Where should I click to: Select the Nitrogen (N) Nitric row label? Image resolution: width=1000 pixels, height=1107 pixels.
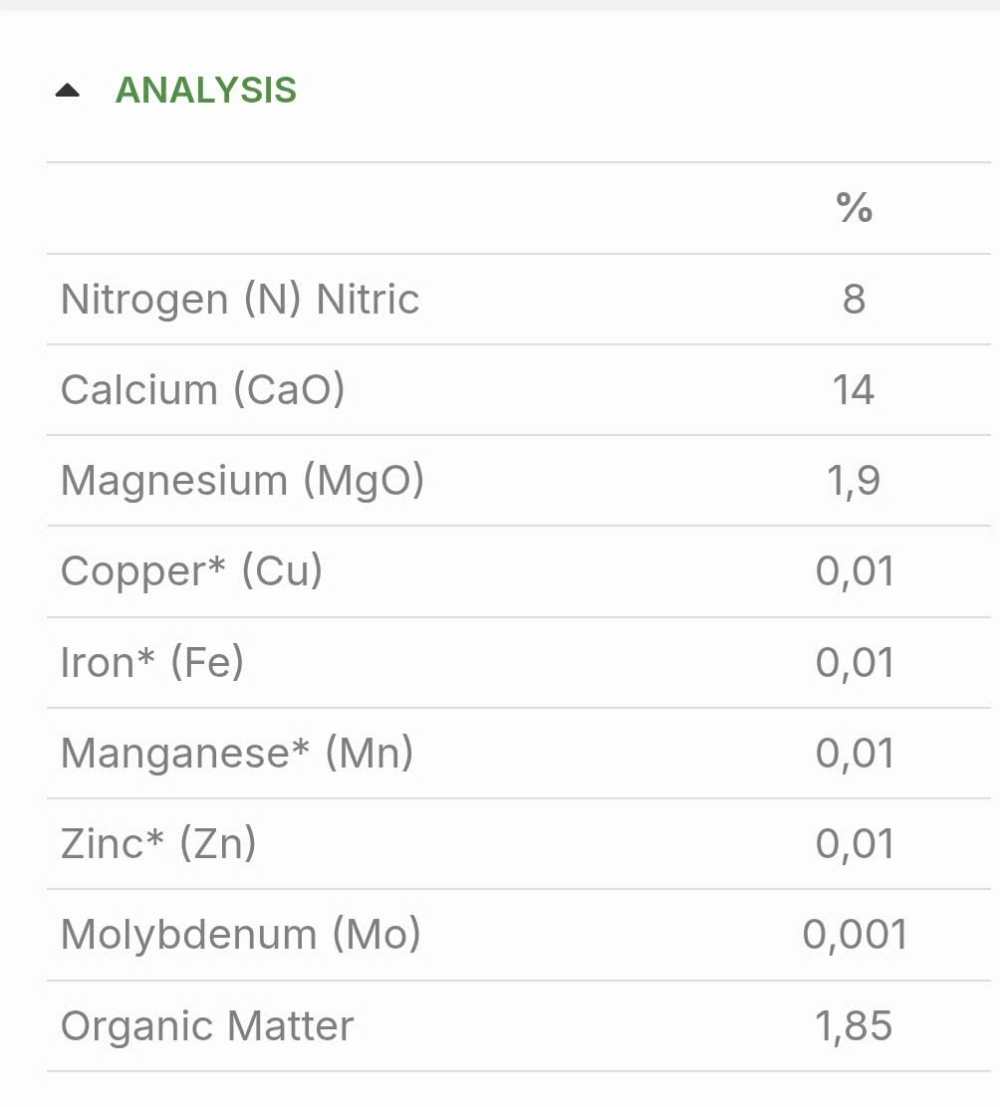[240, 299]
